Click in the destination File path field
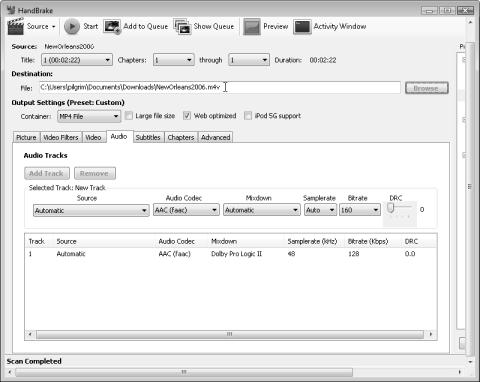Image resolution: width=480 pixels, height=382 pixels. point(220,88)
